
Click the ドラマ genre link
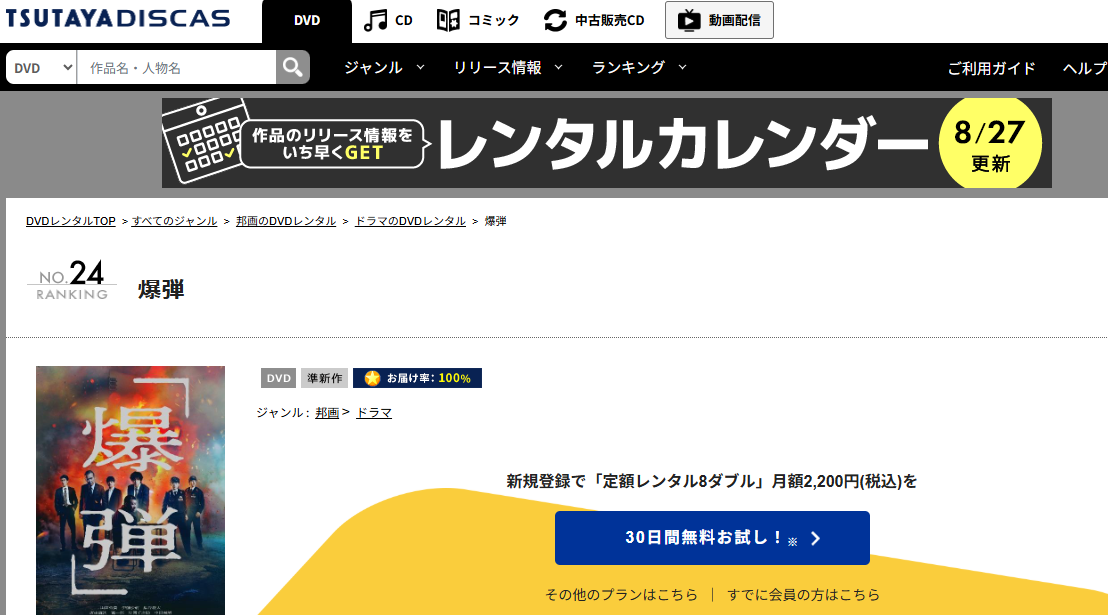(x=374, y=413)
